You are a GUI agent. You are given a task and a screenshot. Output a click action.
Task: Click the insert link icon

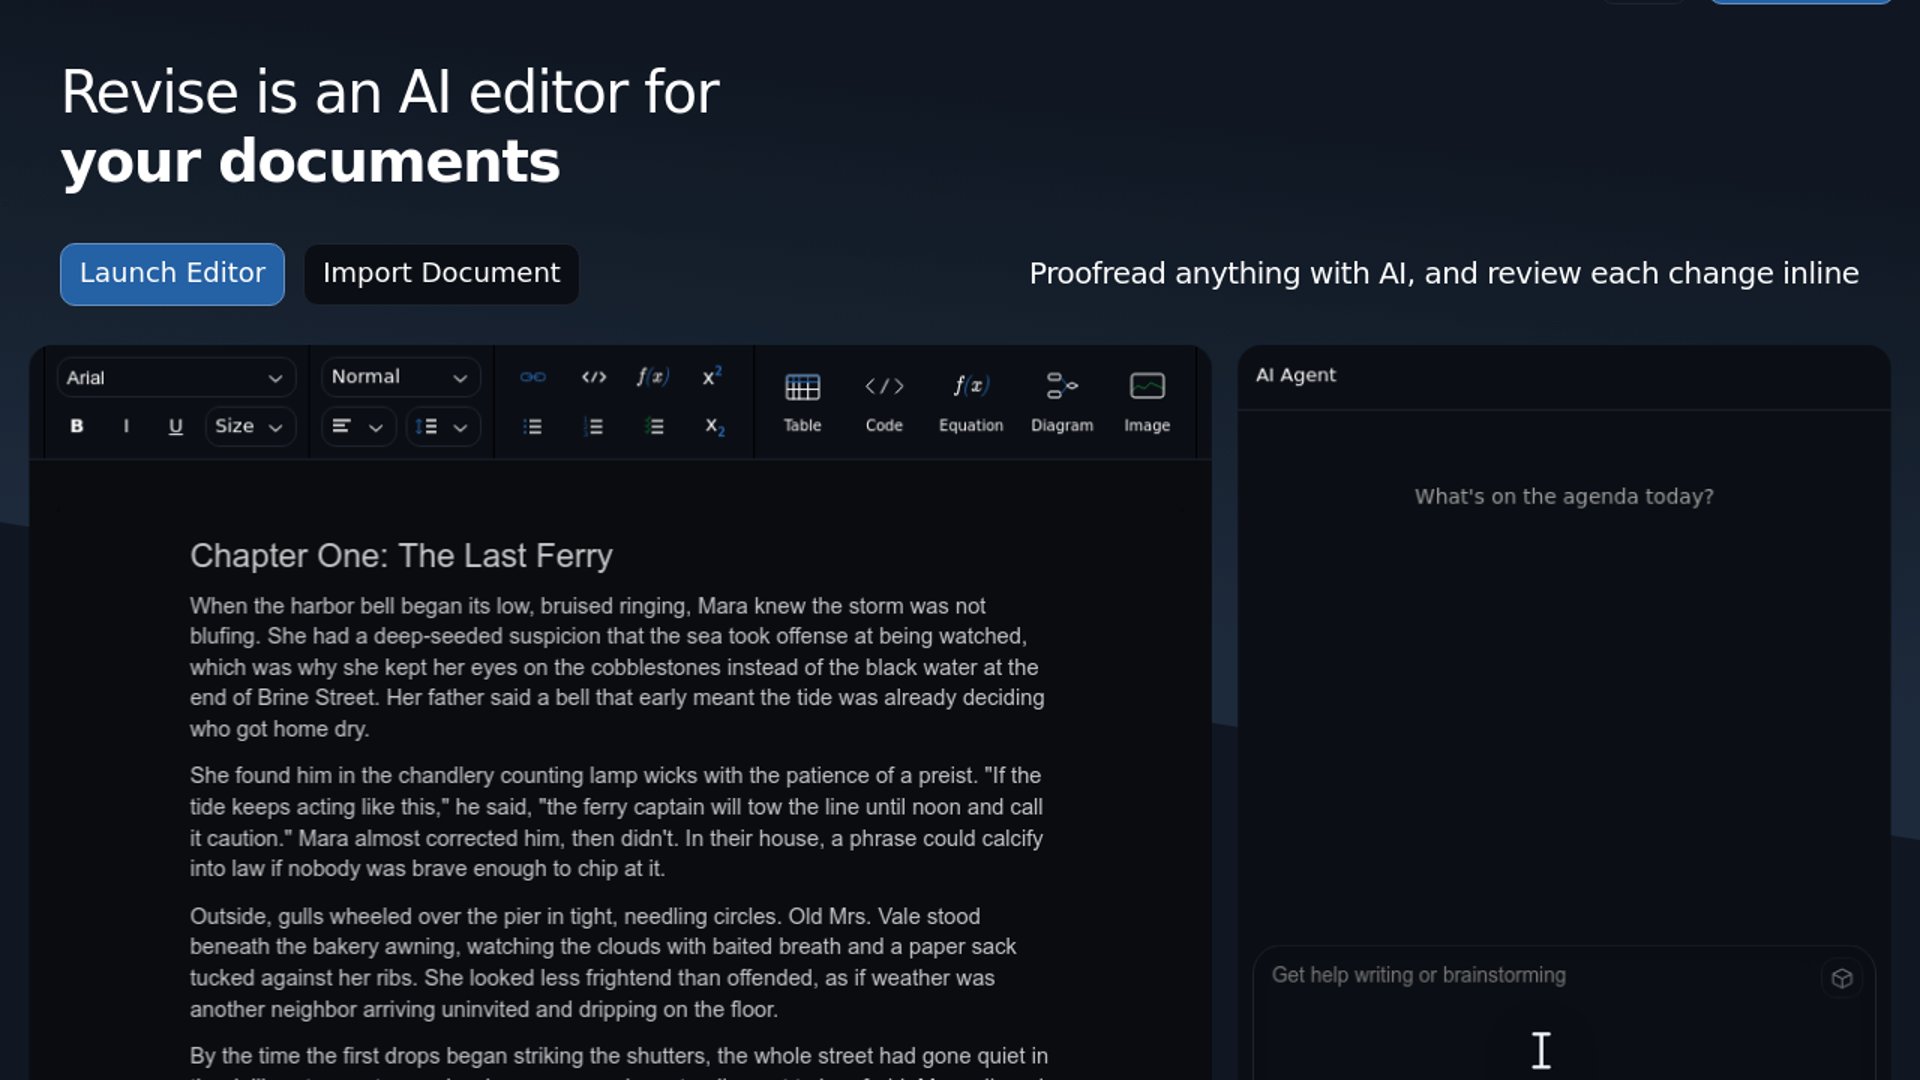533,377
